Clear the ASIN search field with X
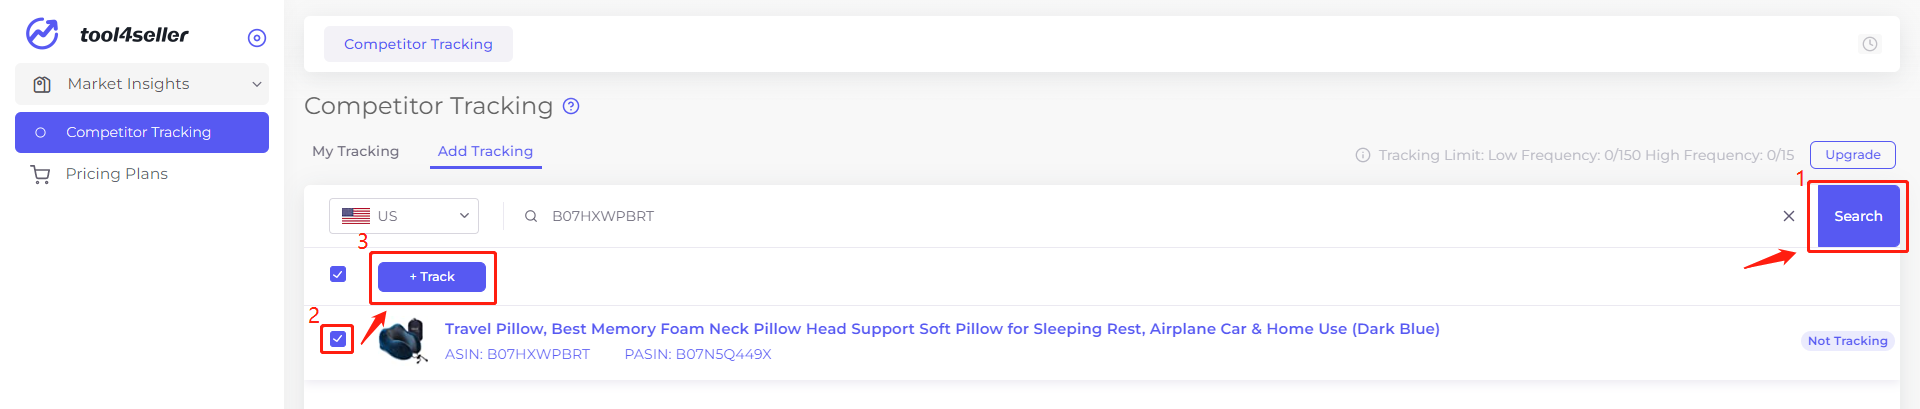The image size is (1920, 409). [x=1789, y=216]
